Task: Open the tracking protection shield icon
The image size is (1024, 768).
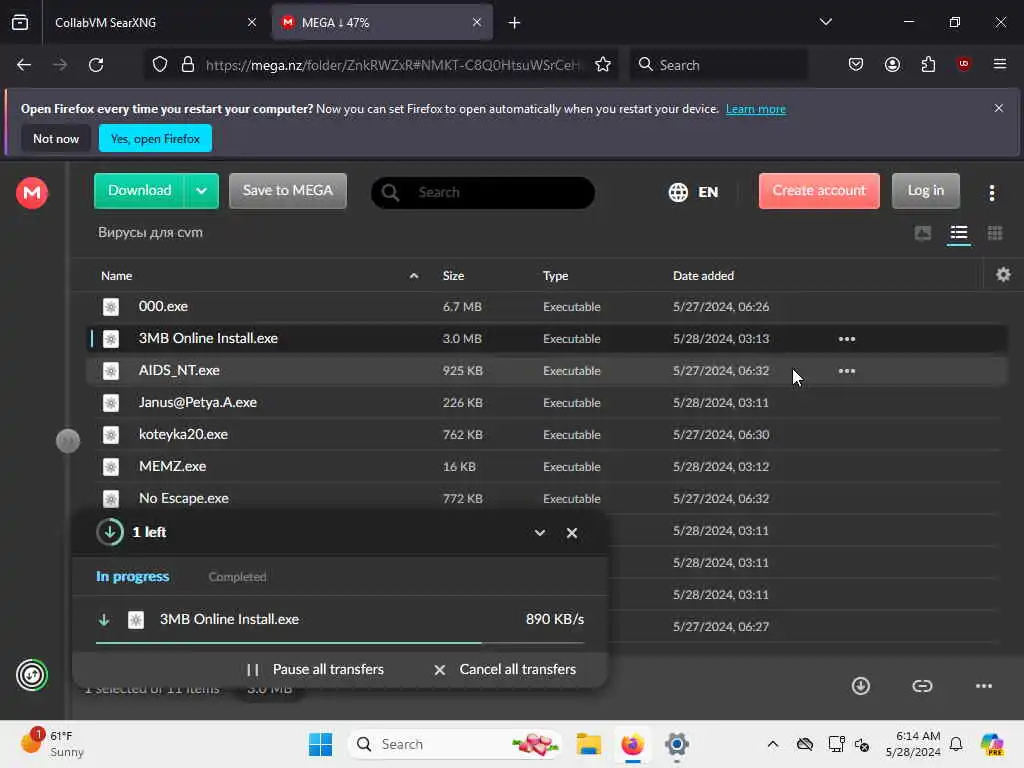Action: click(x=160, y=65)
